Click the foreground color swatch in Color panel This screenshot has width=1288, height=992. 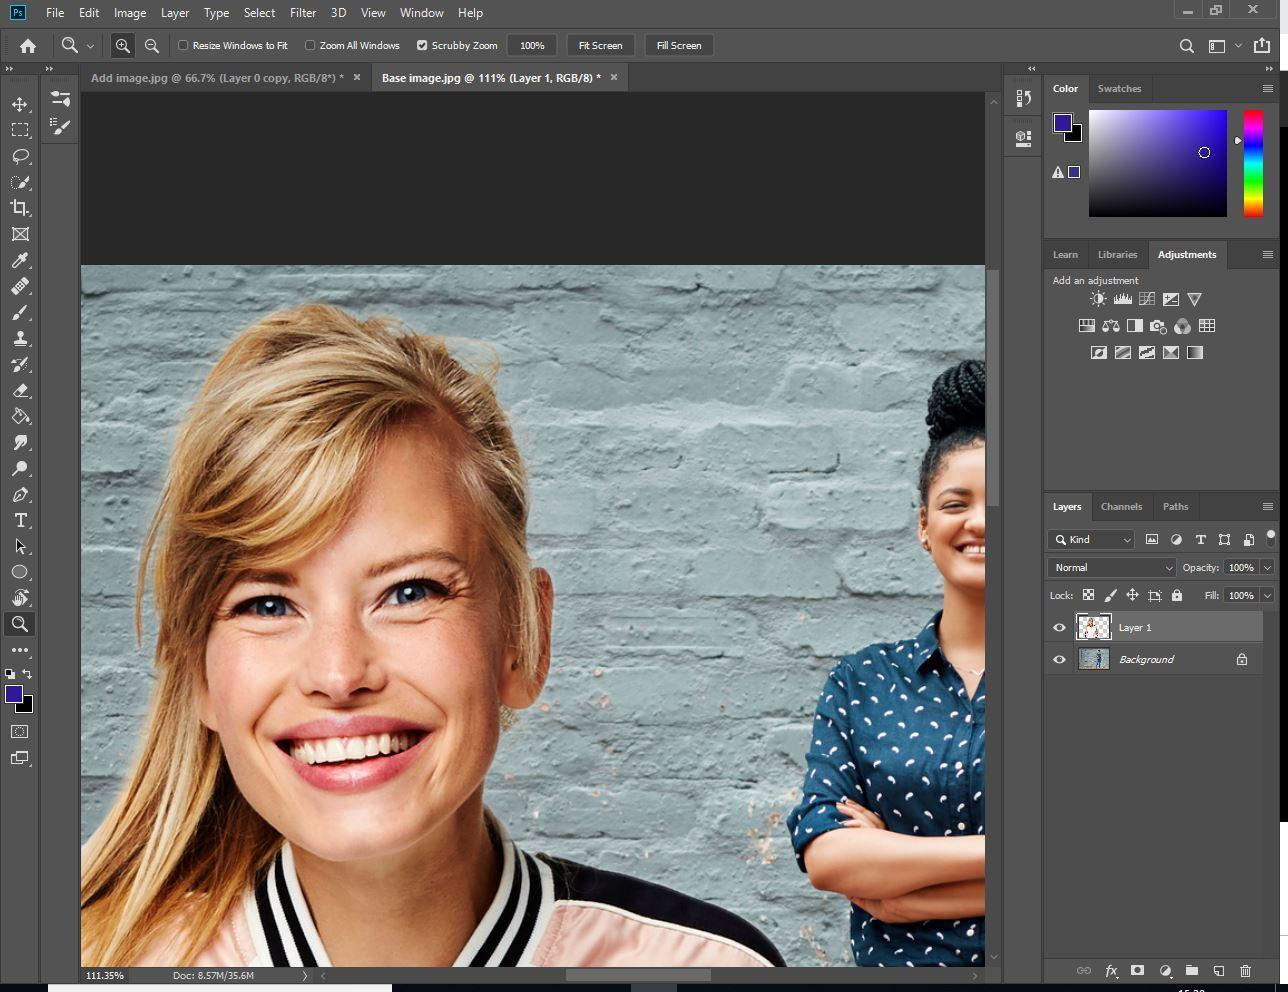pyautogui.click(x=1062, y=123)
